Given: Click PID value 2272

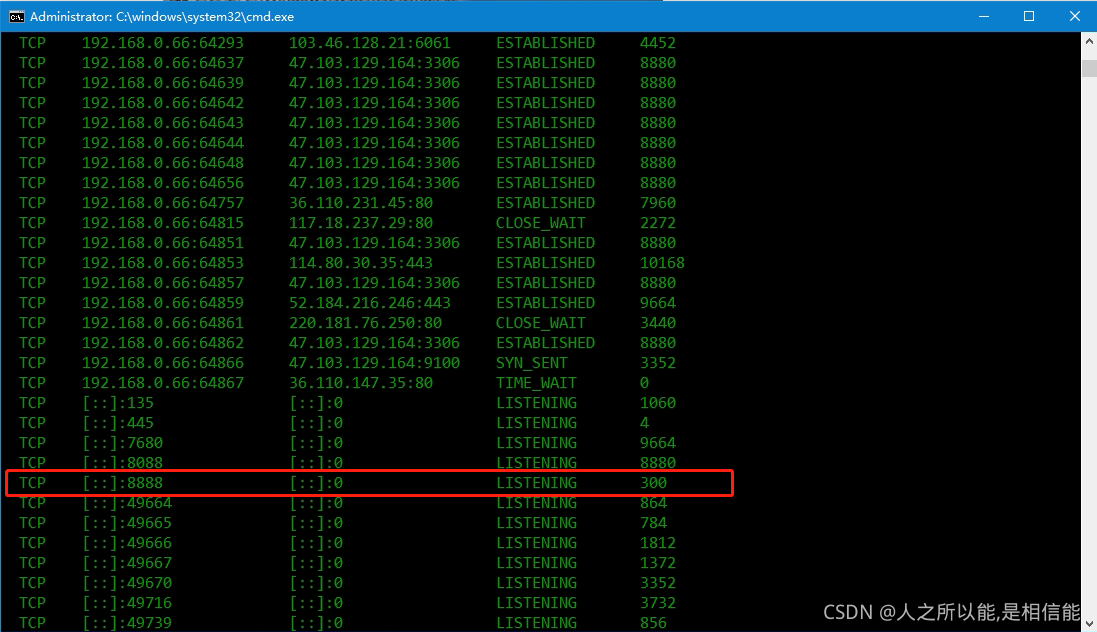Looking at the screenshot, I should point(658,223).
